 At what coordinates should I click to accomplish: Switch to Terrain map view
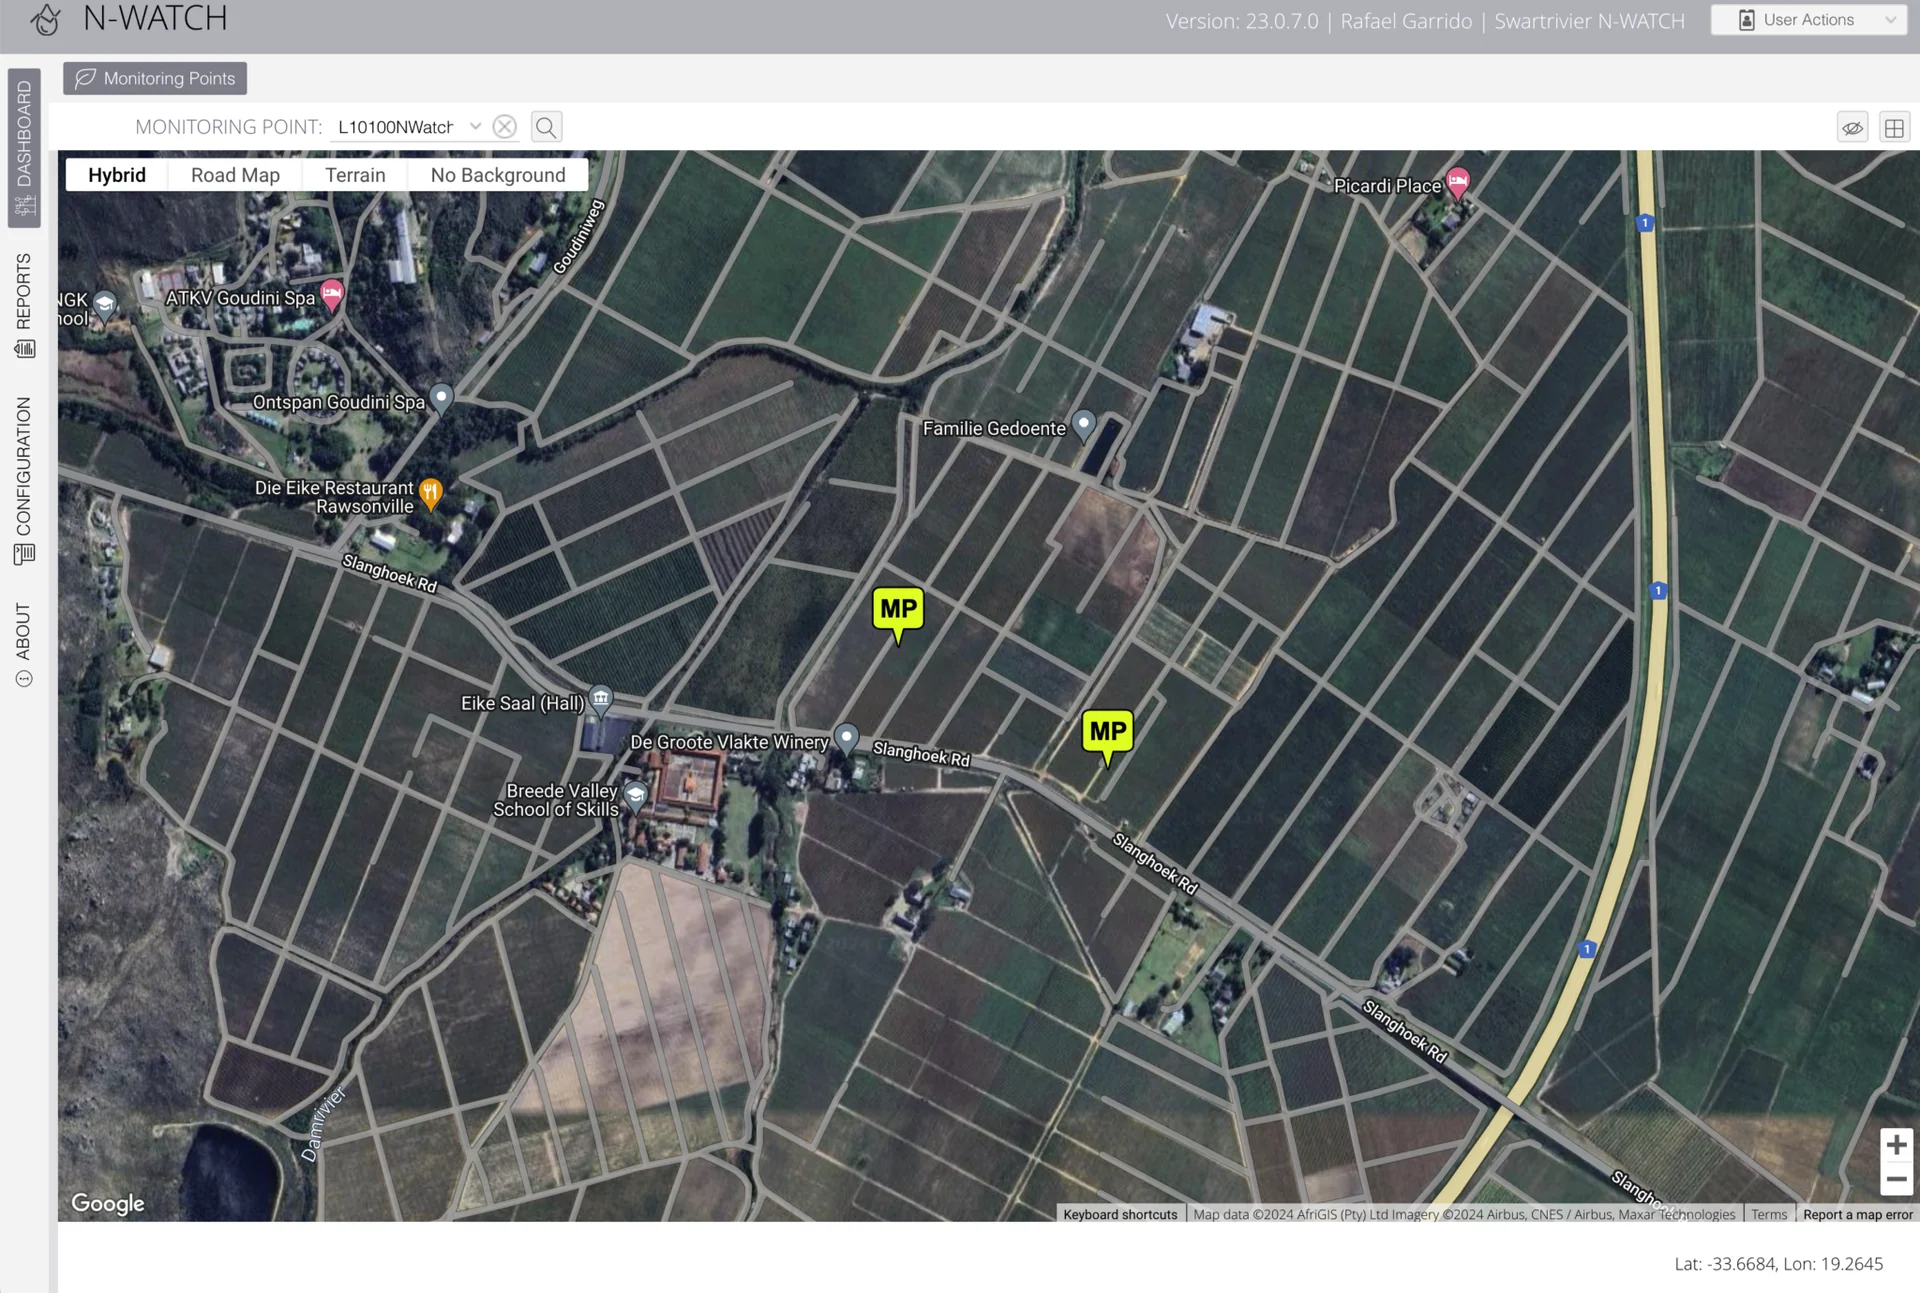pos(355,175)
